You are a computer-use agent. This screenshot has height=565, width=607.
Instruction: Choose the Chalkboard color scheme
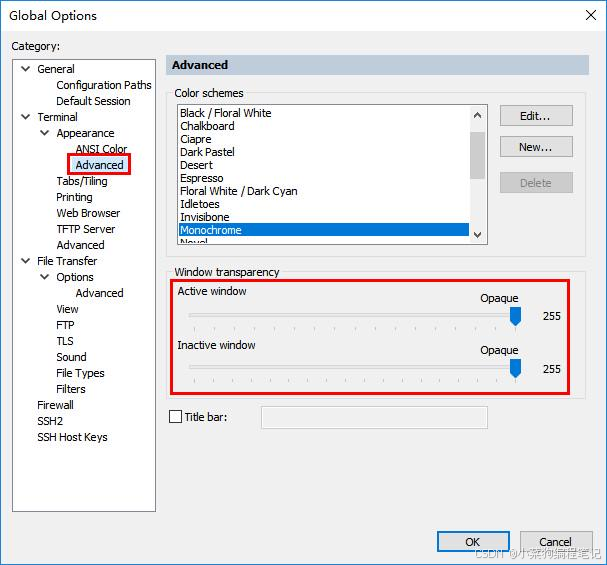click(x=324, y=126)
